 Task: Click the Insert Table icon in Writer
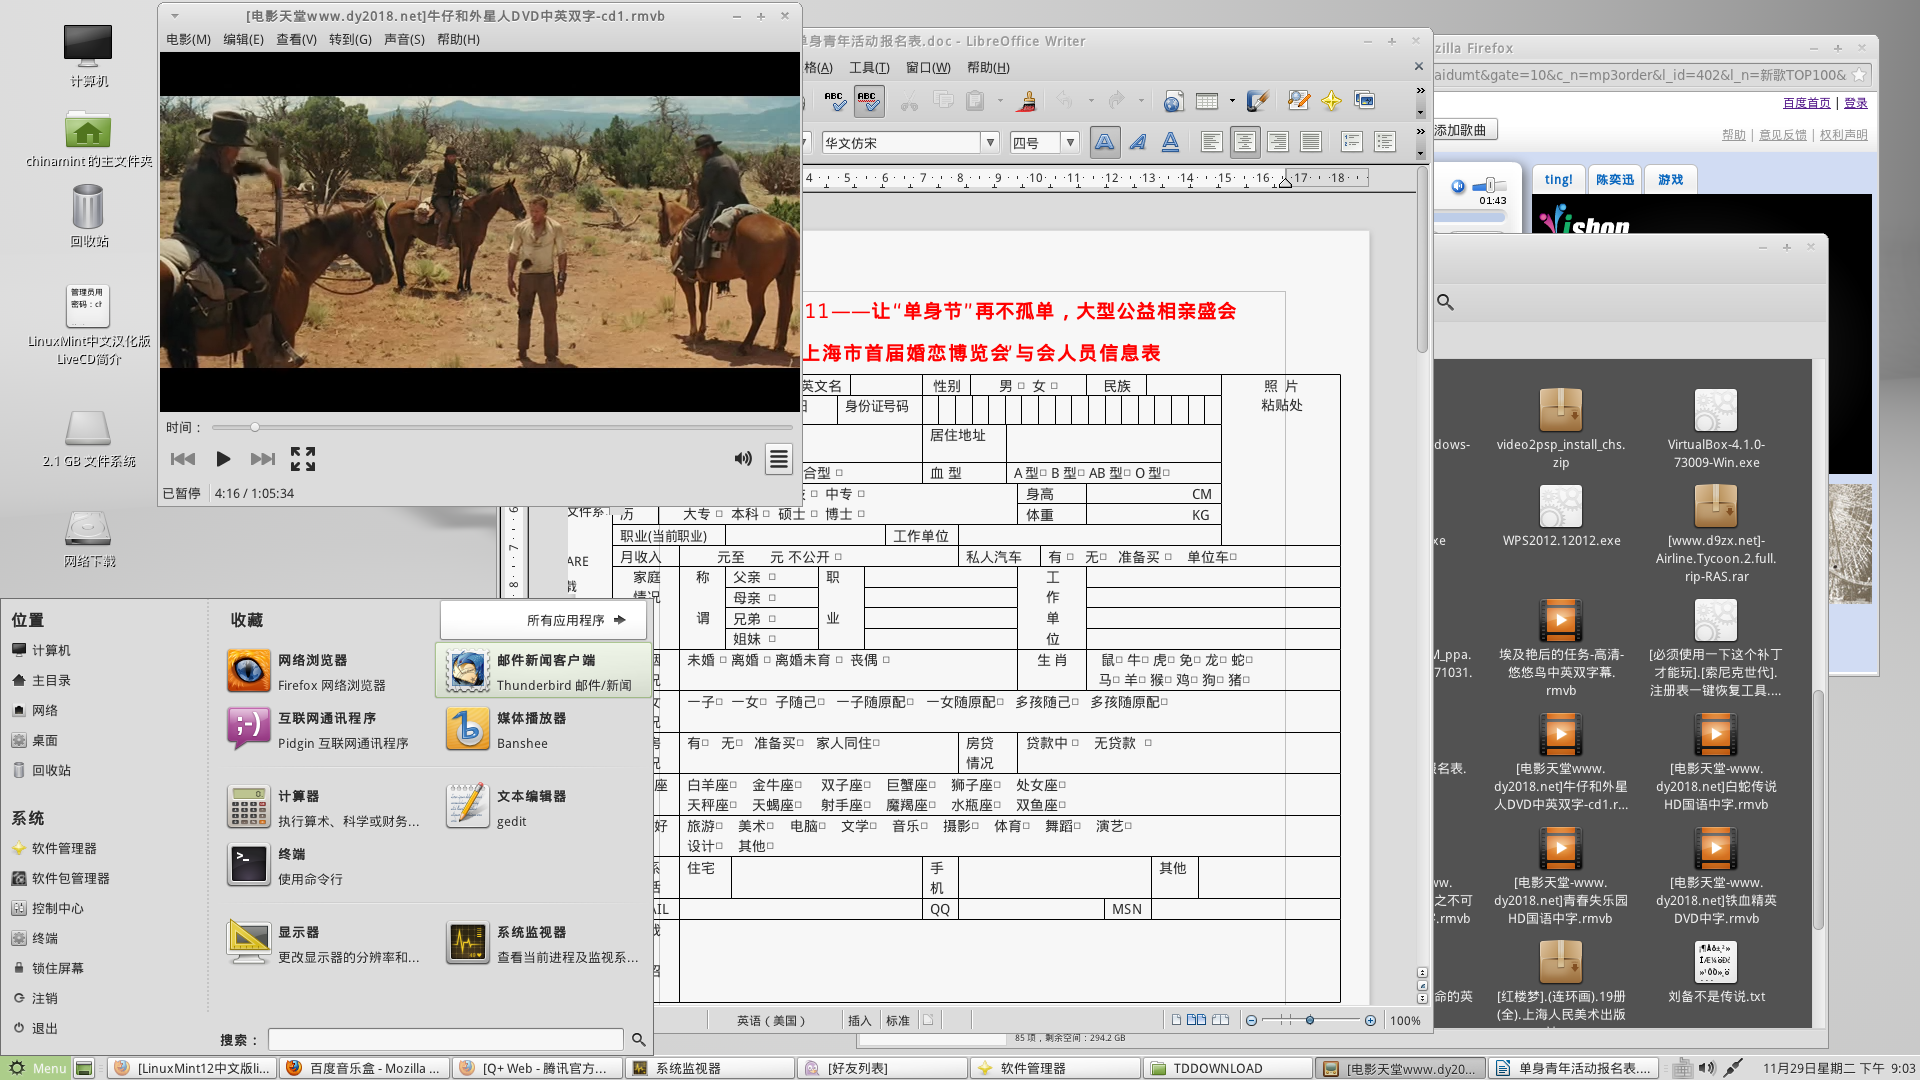pyautogui.click(x=1207, y=100)
